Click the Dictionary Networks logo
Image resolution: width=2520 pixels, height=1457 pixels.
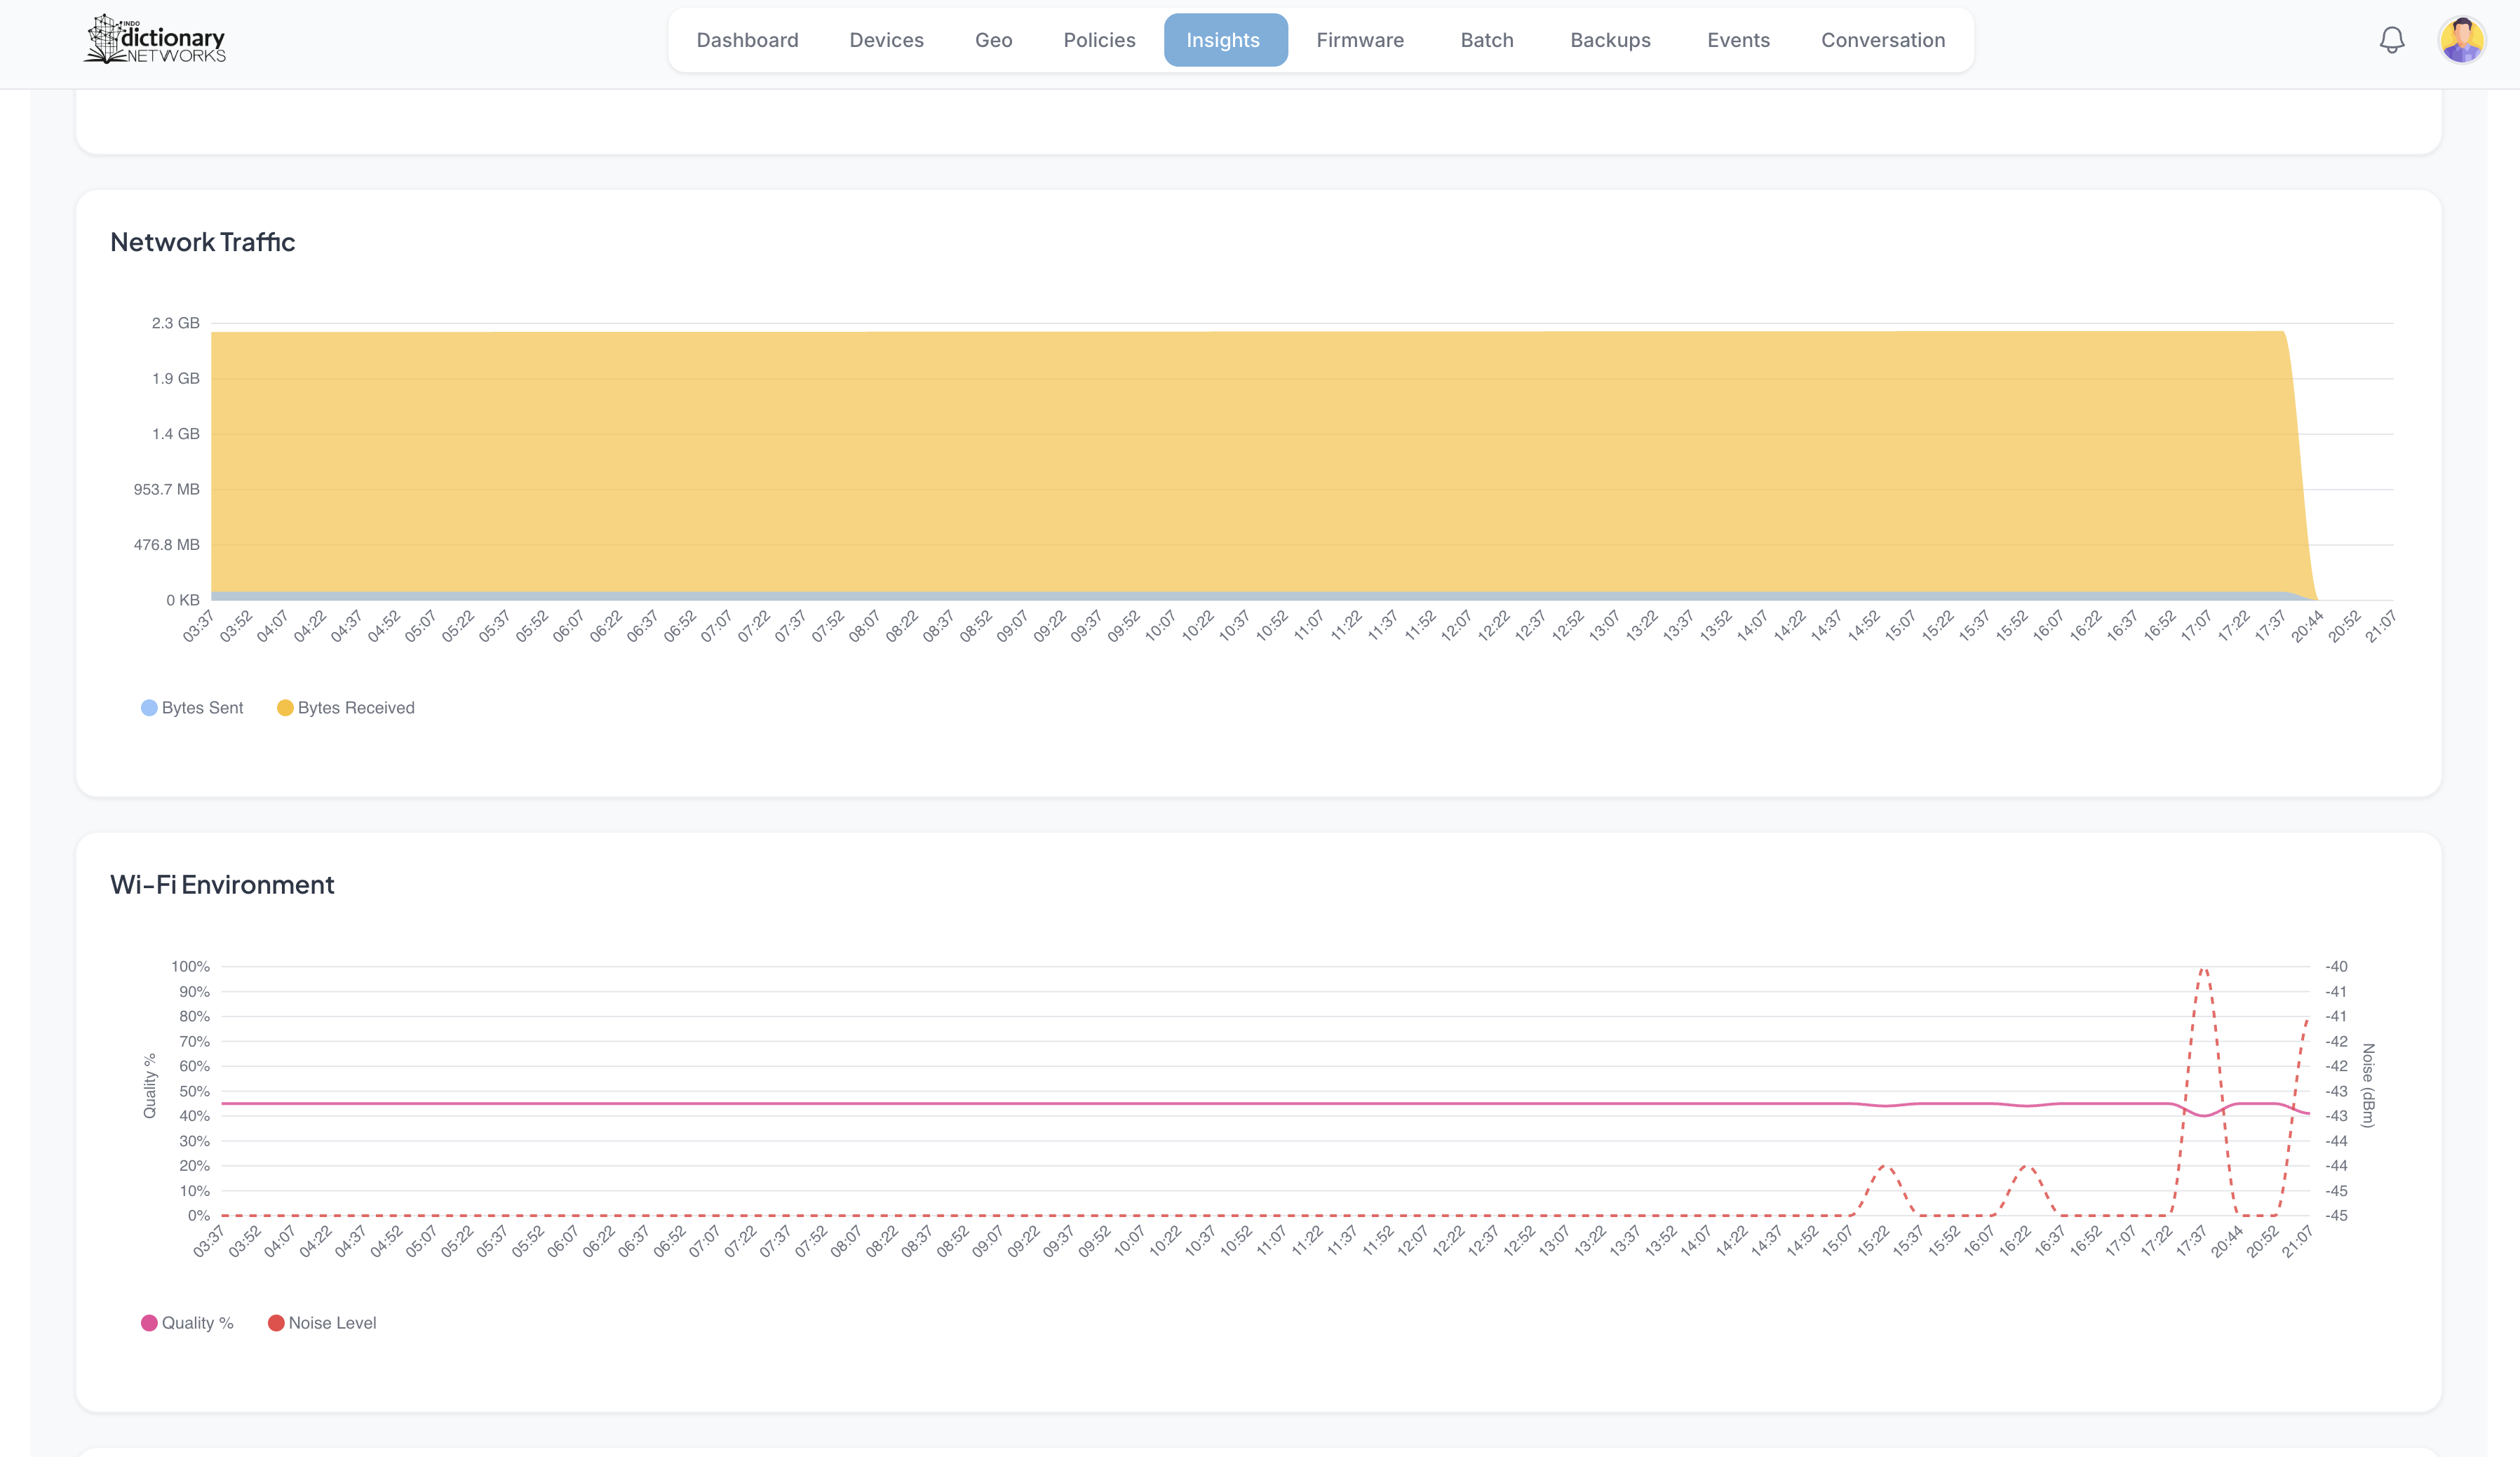coord(155,40)
